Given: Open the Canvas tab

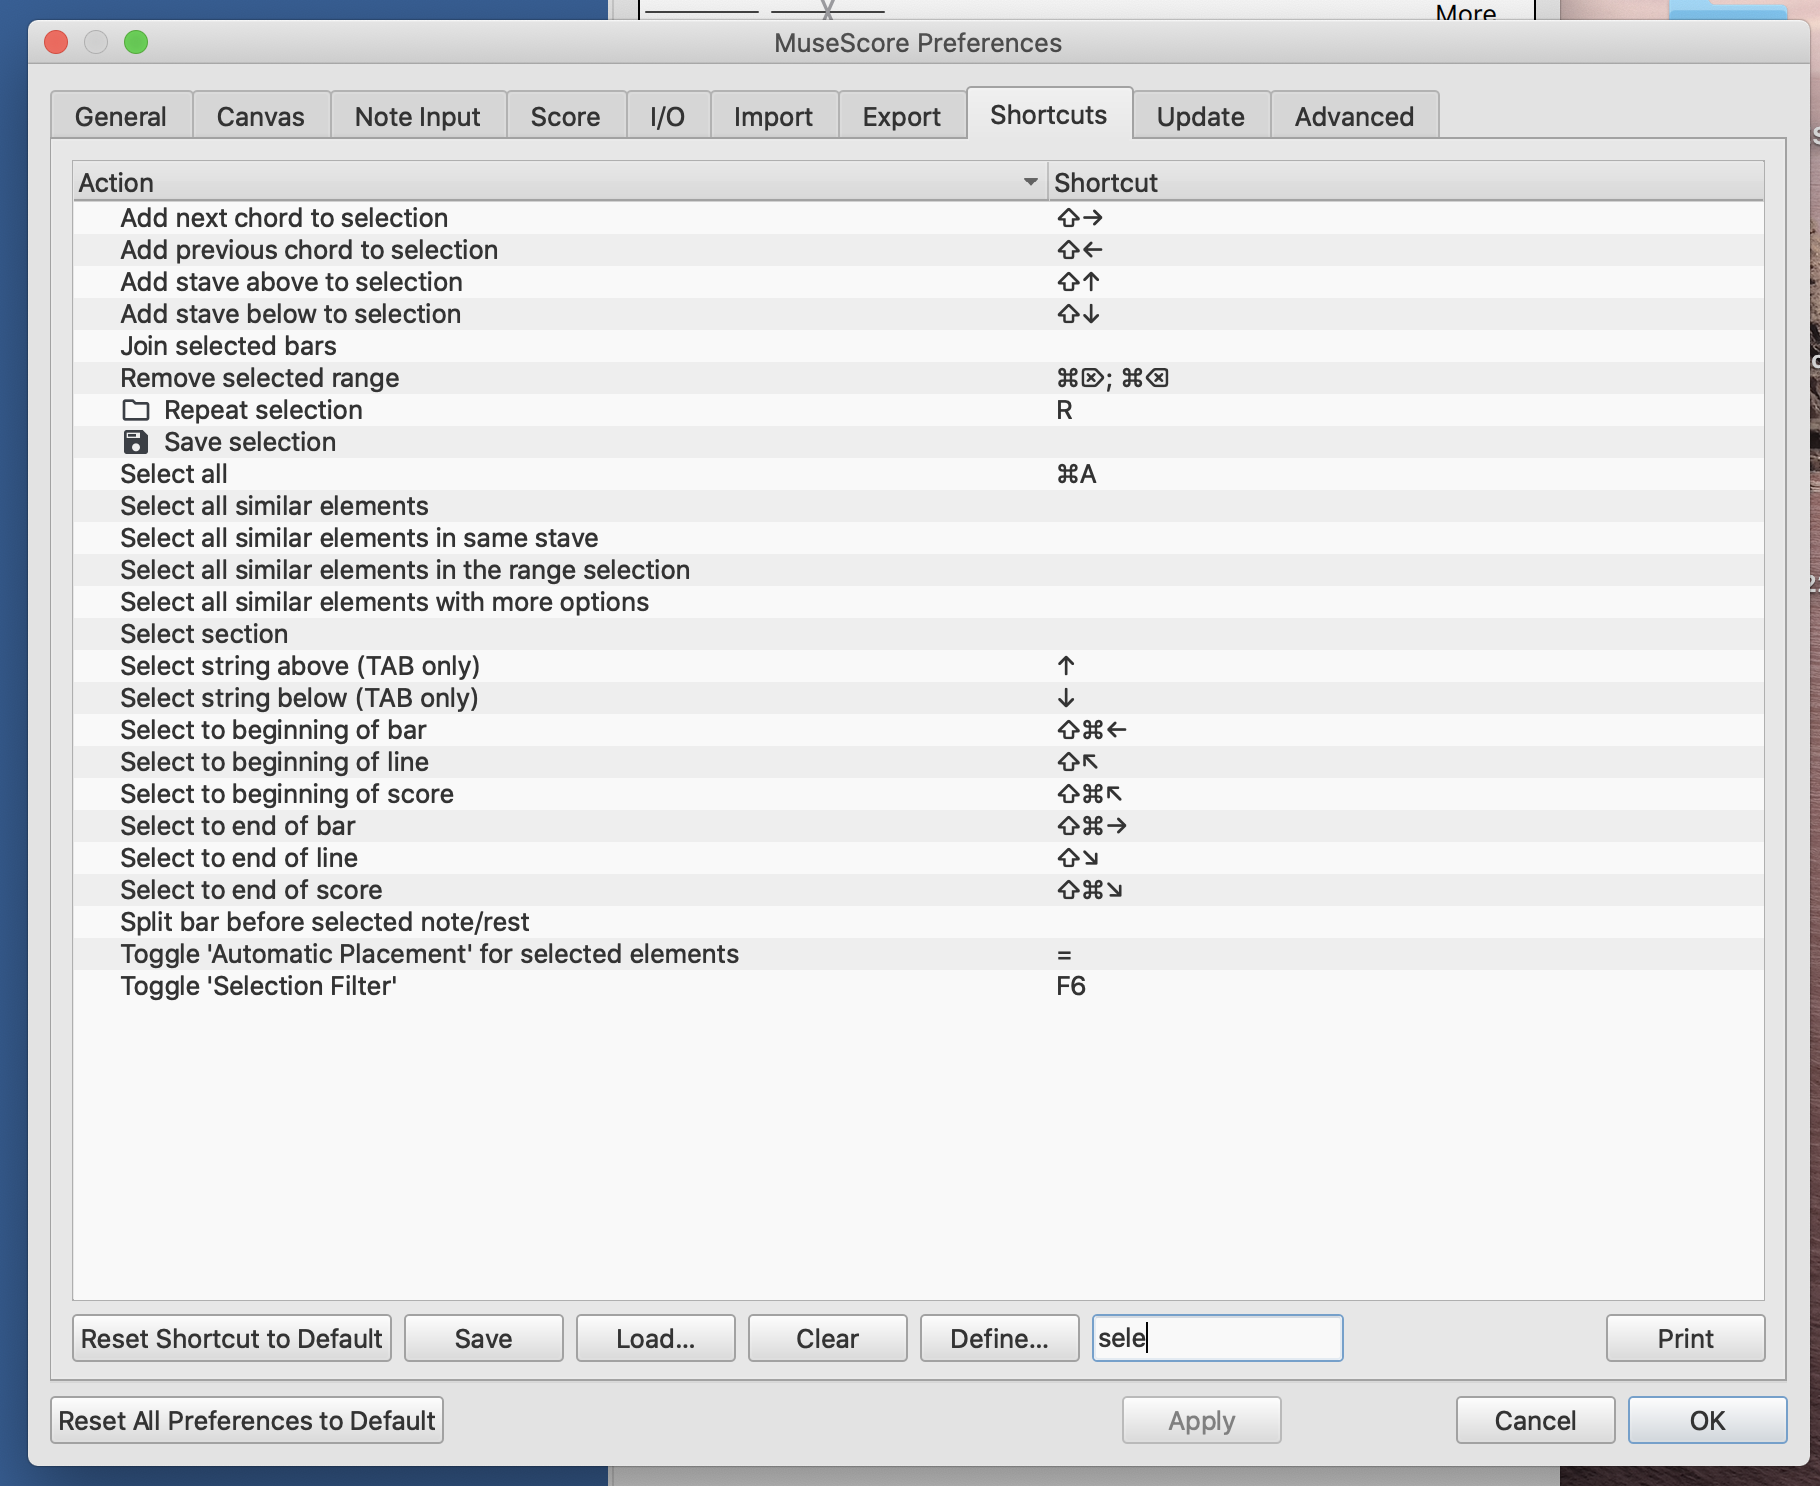Looking at the screenshot, I should (261, 116).
